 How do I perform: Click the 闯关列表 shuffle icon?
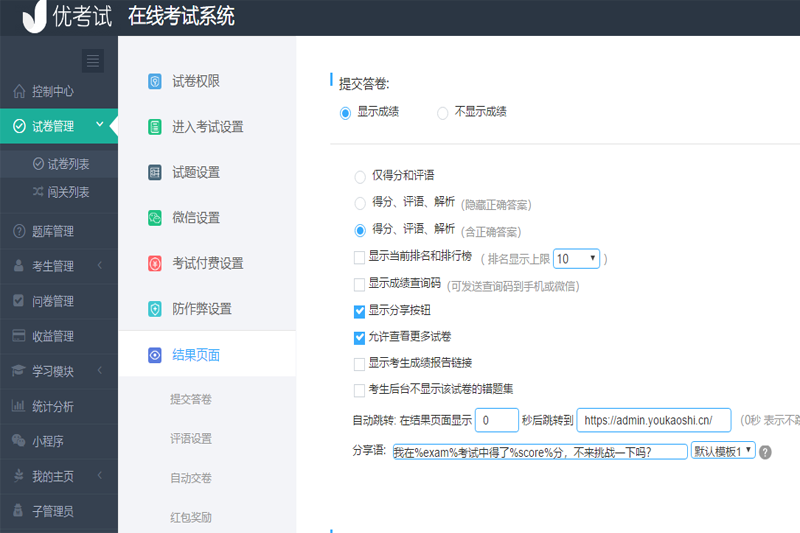tap(38, 192)
